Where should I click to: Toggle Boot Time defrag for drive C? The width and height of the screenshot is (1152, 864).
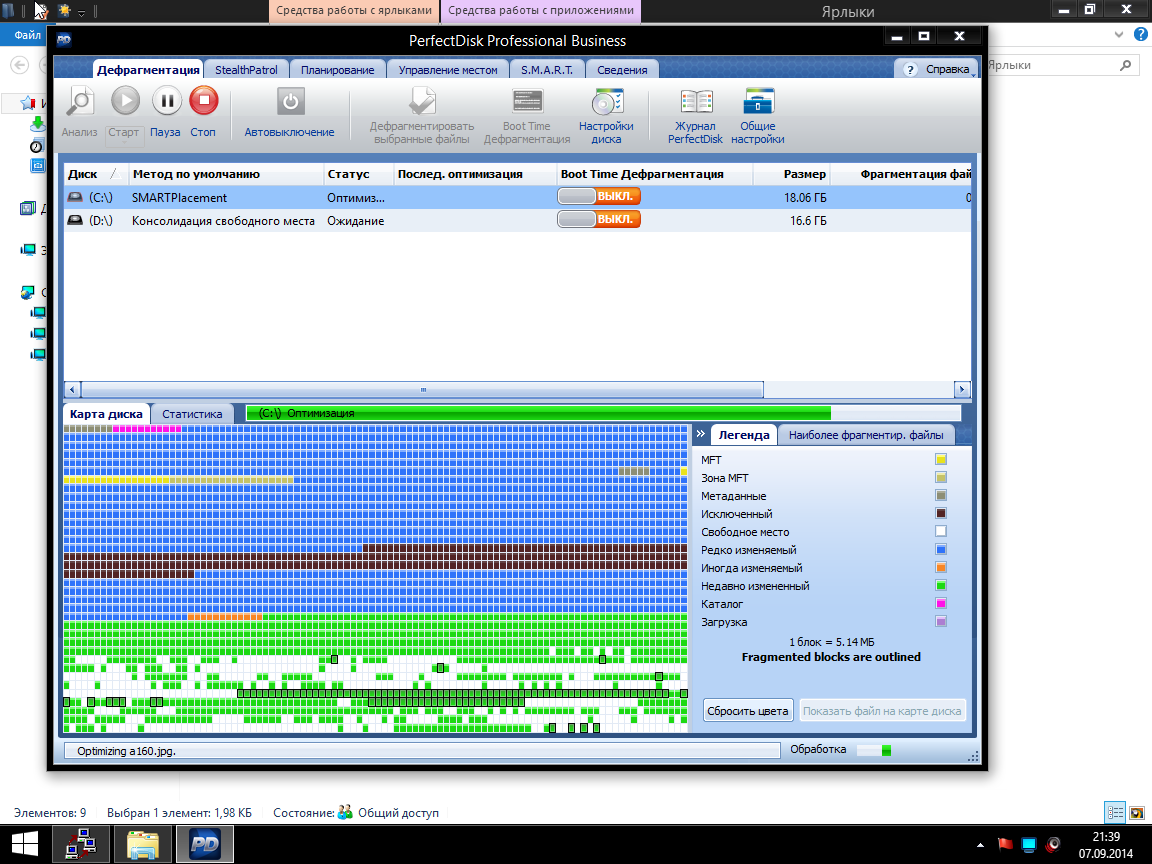tap(599, 196)
